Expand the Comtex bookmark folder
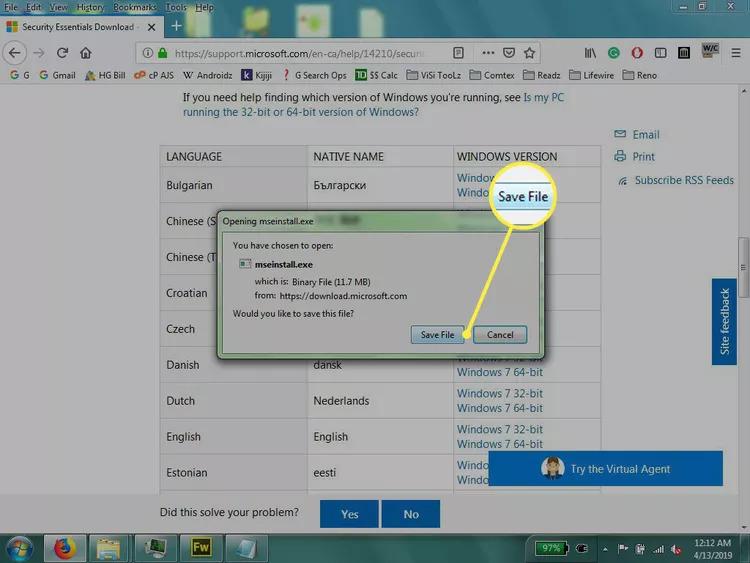Screen dimensions: 750x563 pos(492,75)
